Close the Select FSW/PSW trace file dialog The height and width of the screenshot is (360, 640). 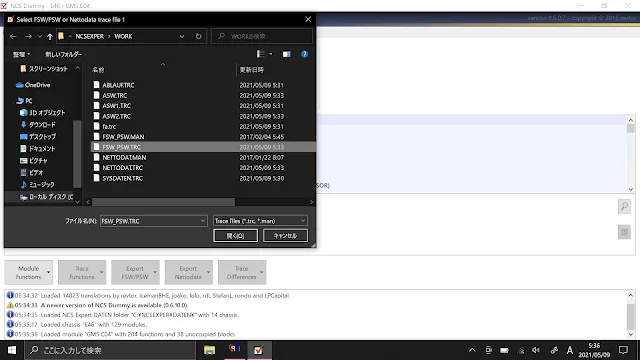point(308,19)
